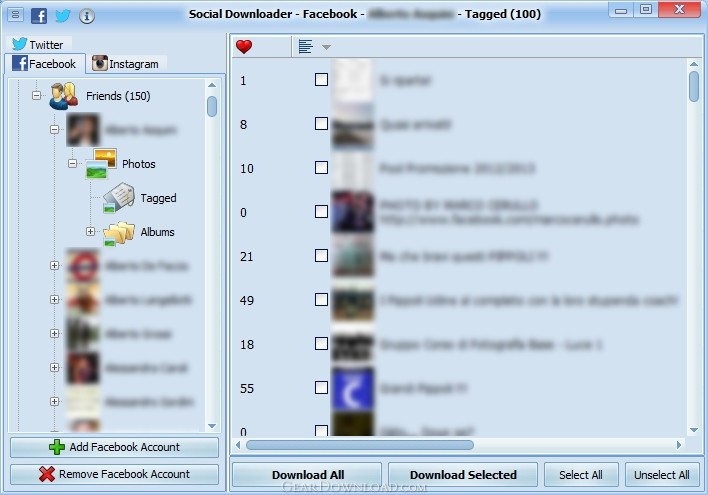Expand the fifth friend in the list
The image size is (708, 495).
point(55,368)
